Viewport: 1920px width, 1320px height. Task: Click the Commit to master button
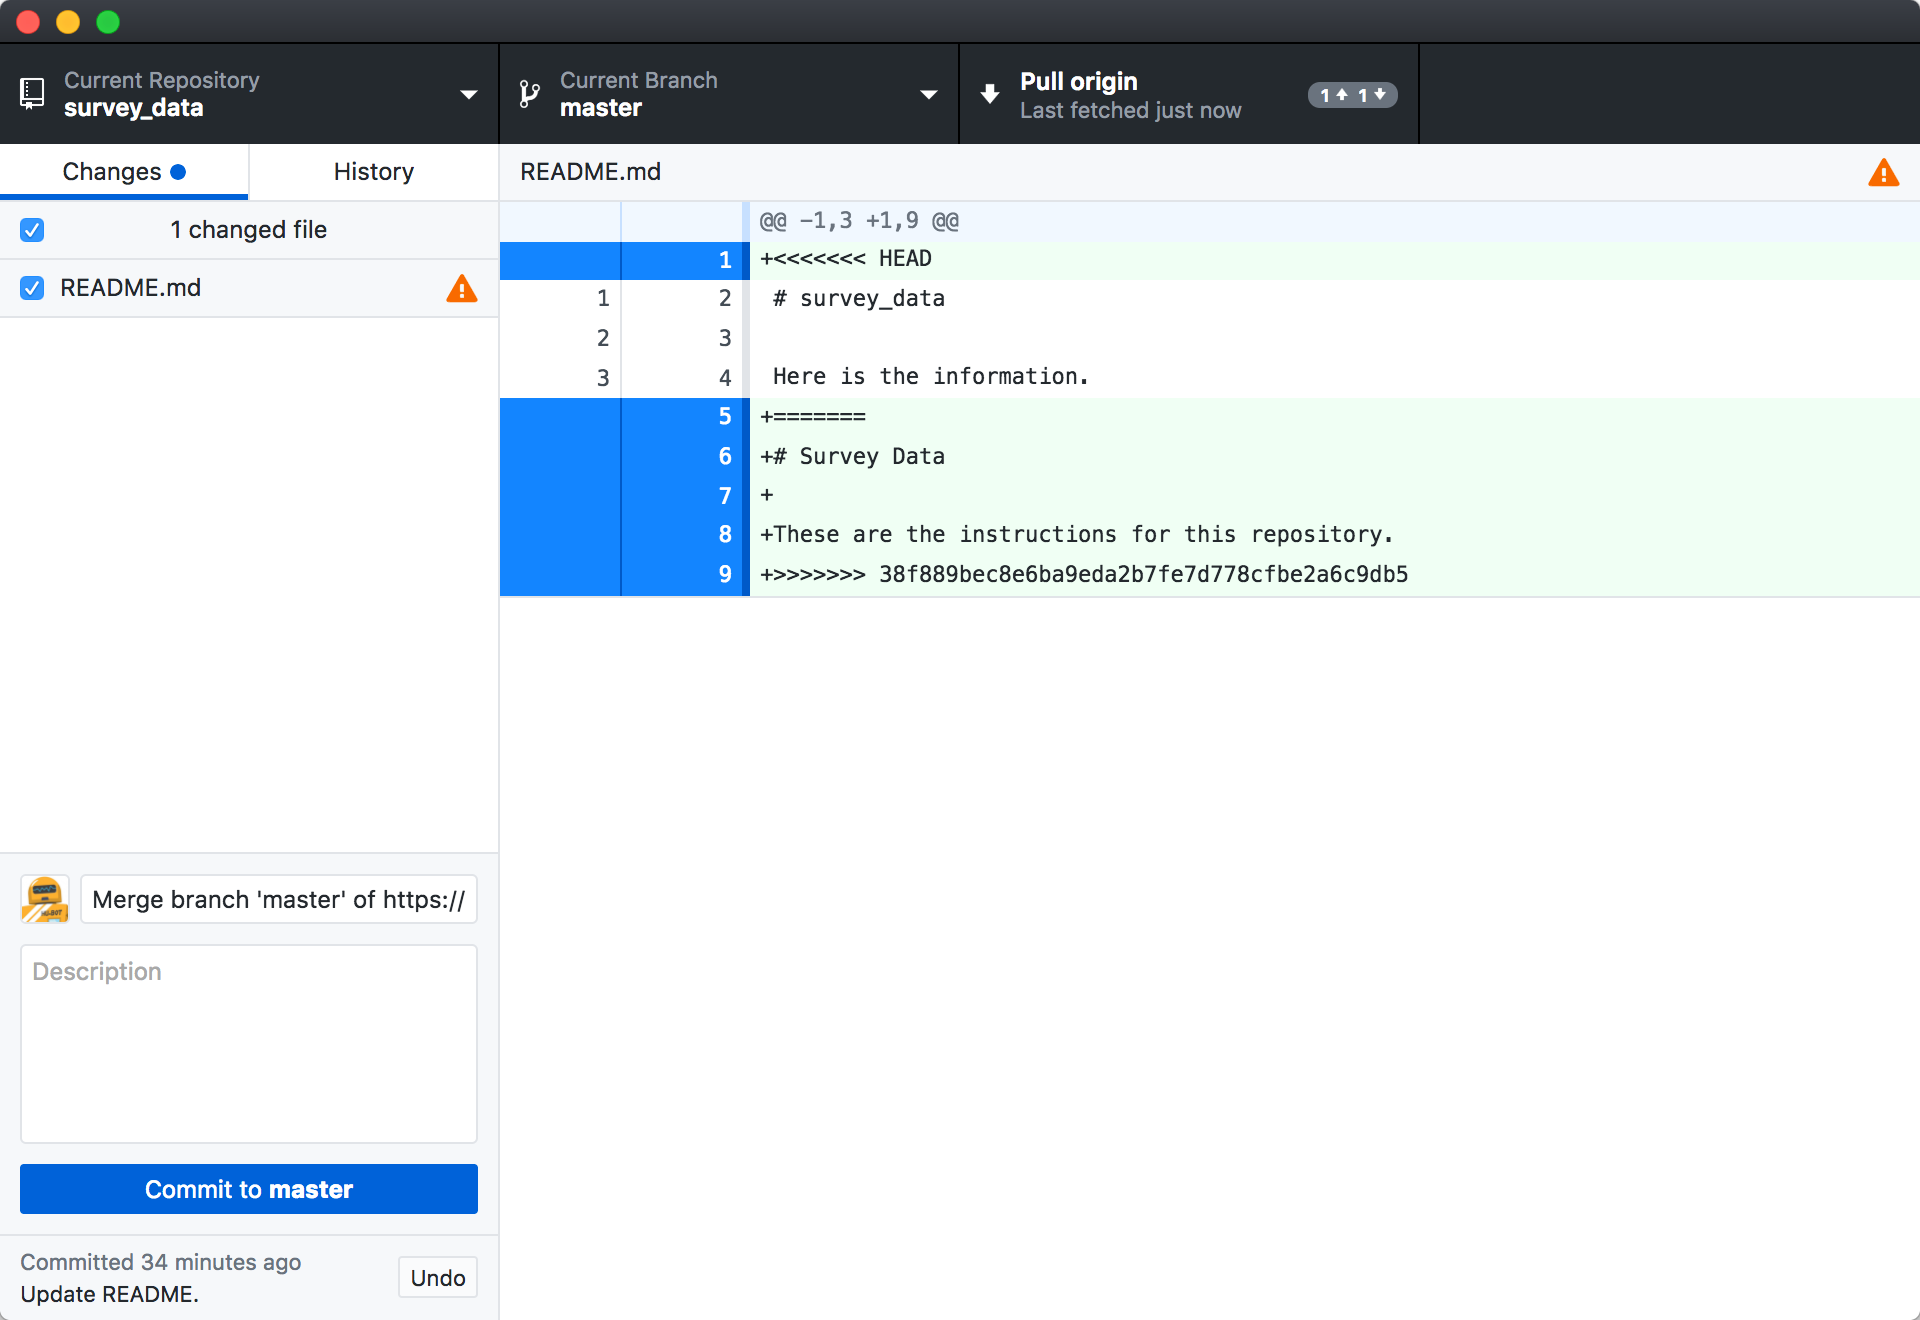(248, 1189)
